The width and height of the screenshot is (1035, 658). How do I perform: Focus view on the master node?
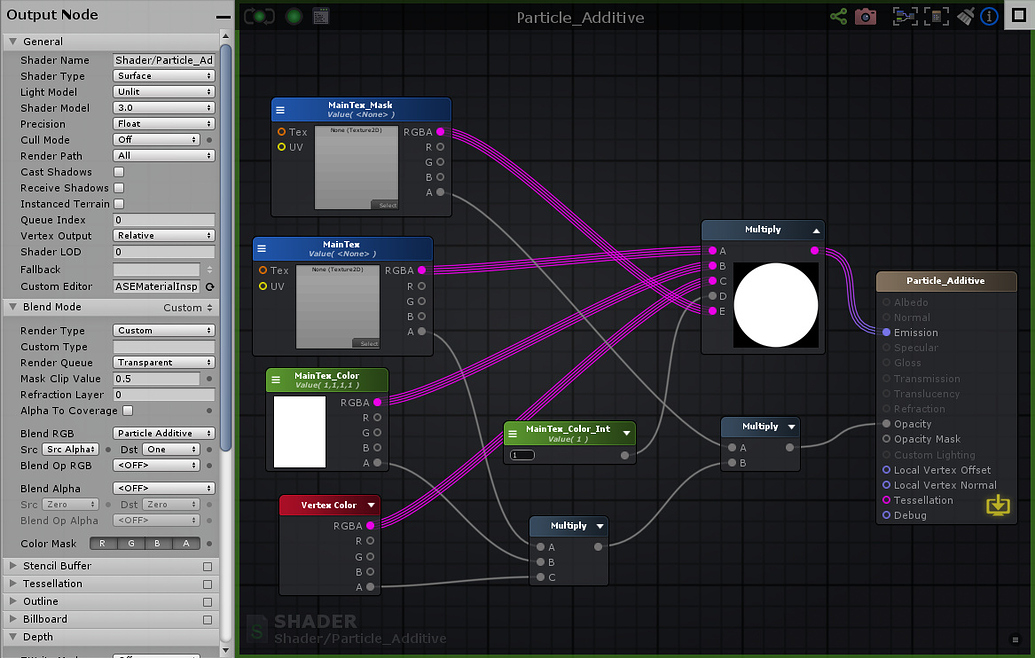(936, 16)
